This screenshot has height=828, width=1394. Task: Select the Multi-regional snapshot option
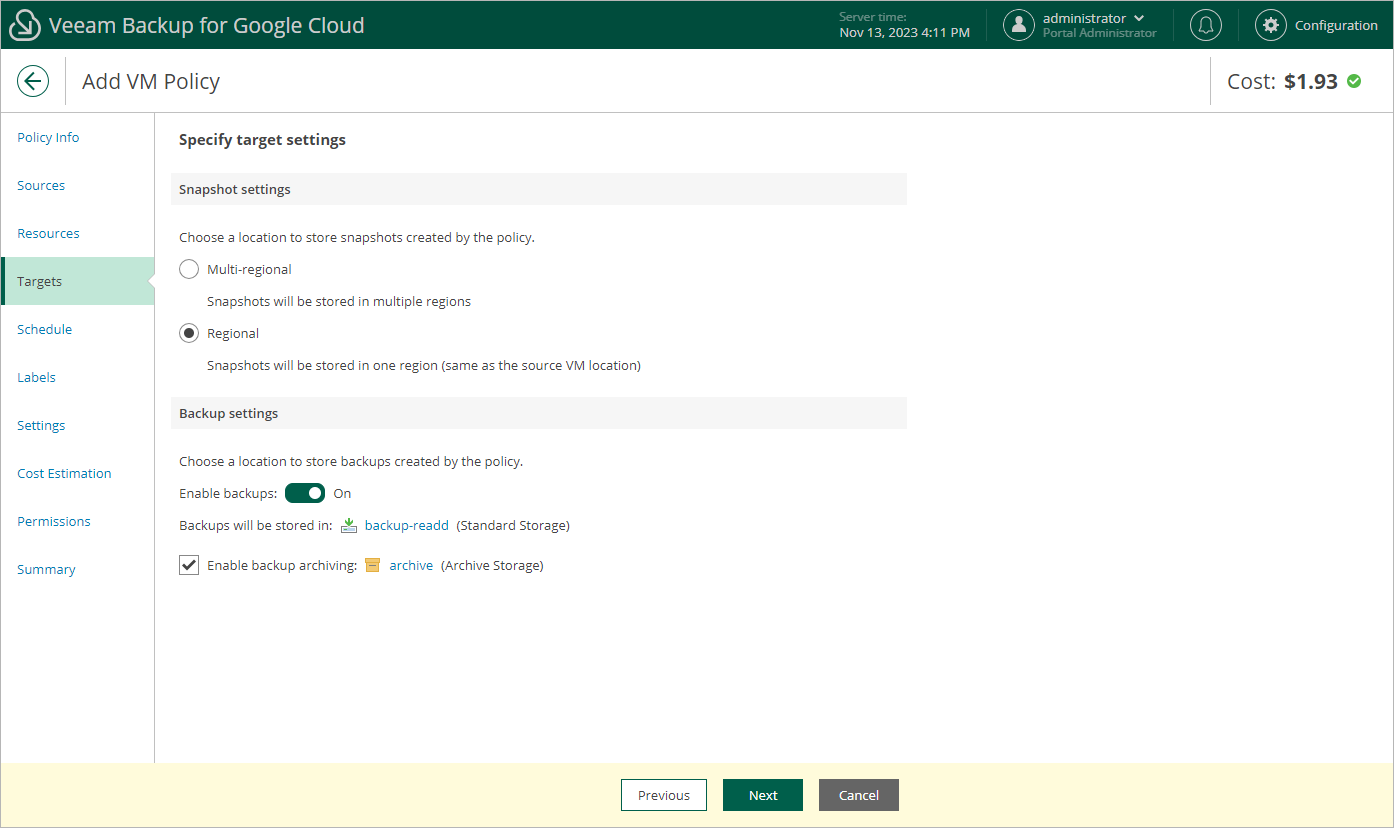tap(189, 269)
